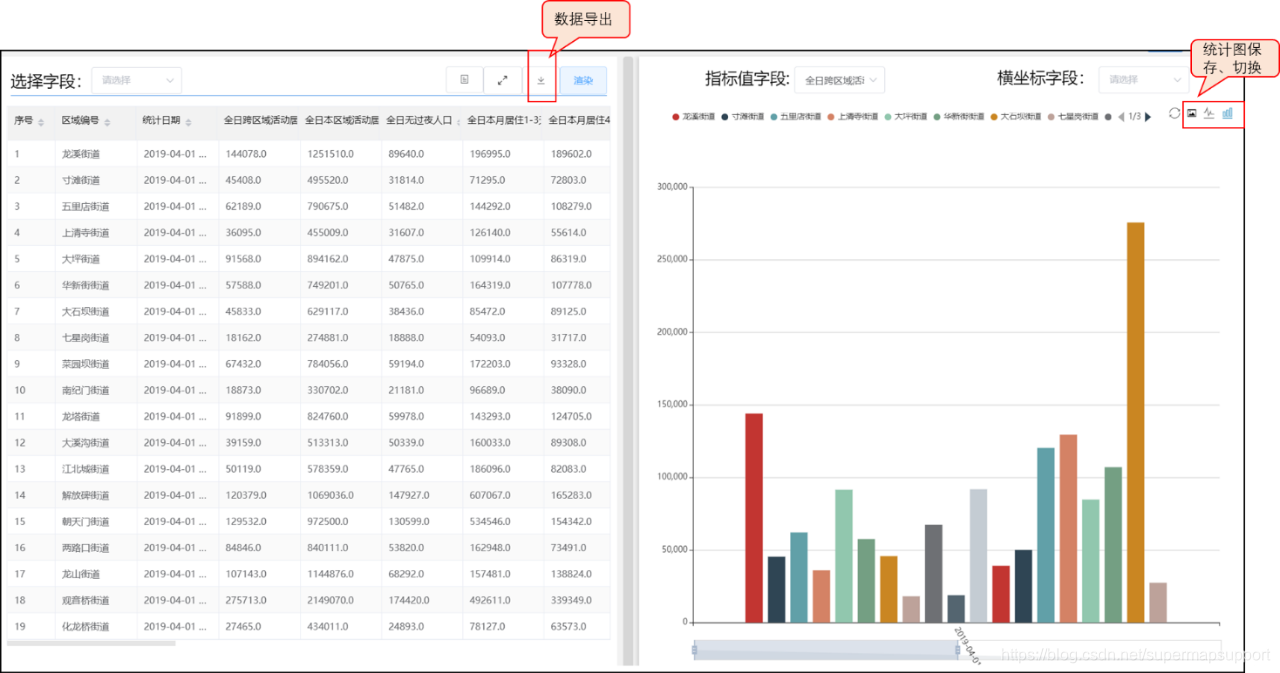The image size is (1280, 673).
Task: Click the first red bar in chart
Action: (x=754, y=518)
